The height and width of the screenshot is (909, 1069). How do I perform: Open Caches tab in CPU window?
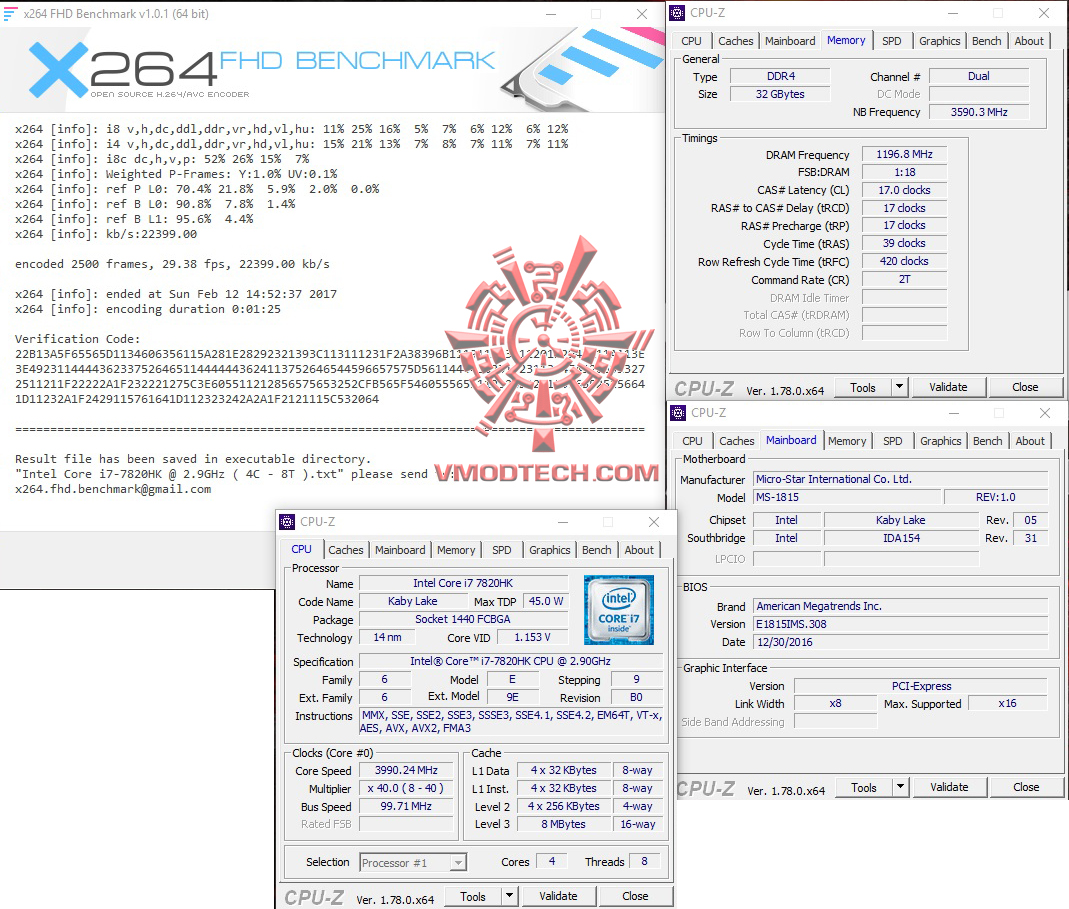346,550
